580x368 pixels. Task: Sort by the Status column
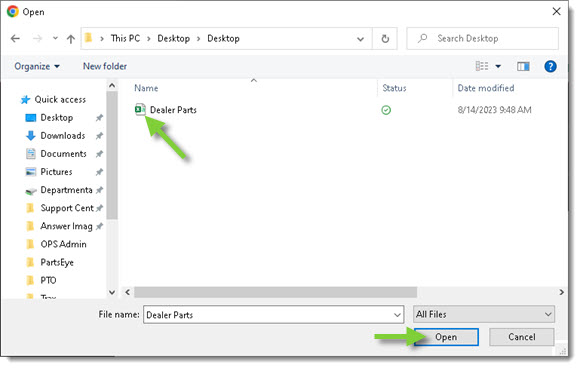394,88
